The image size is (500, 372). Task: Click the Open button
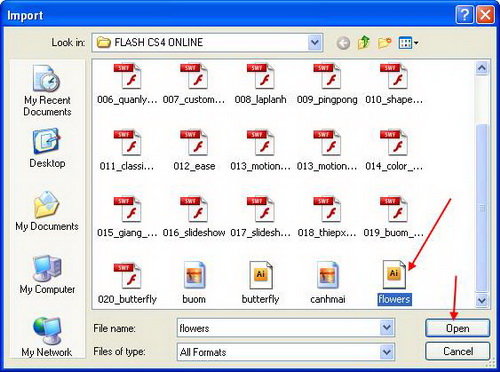[458, 328]
